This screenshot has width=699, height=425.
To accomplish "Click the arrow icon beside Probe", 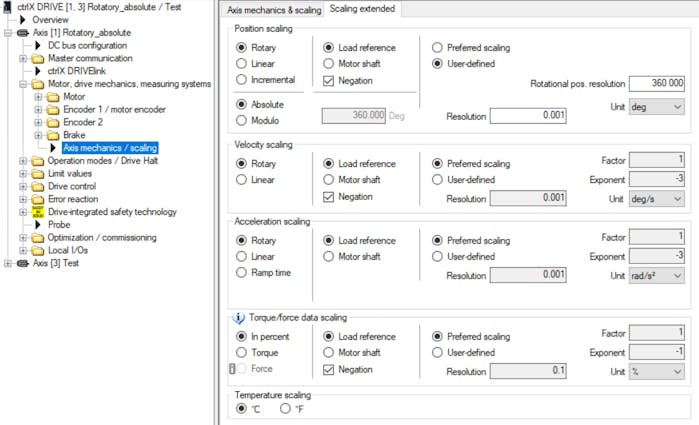I will pos(38,224).
